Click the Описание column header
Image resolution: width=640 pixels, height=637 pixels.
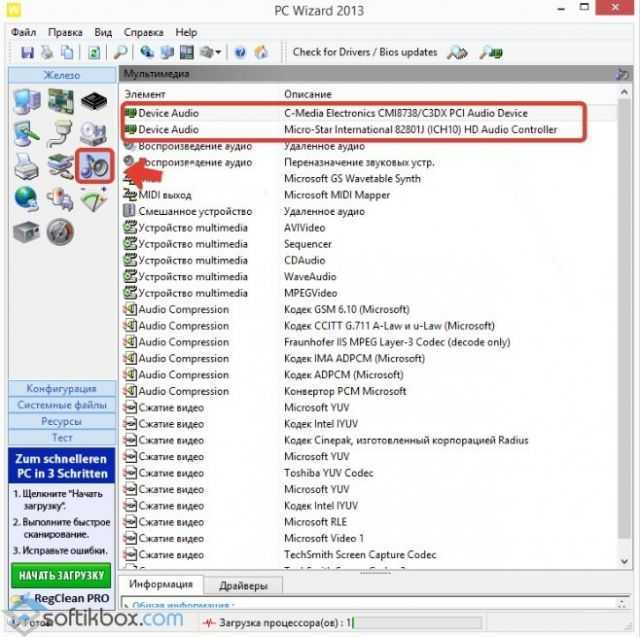(x=308, y=94)
